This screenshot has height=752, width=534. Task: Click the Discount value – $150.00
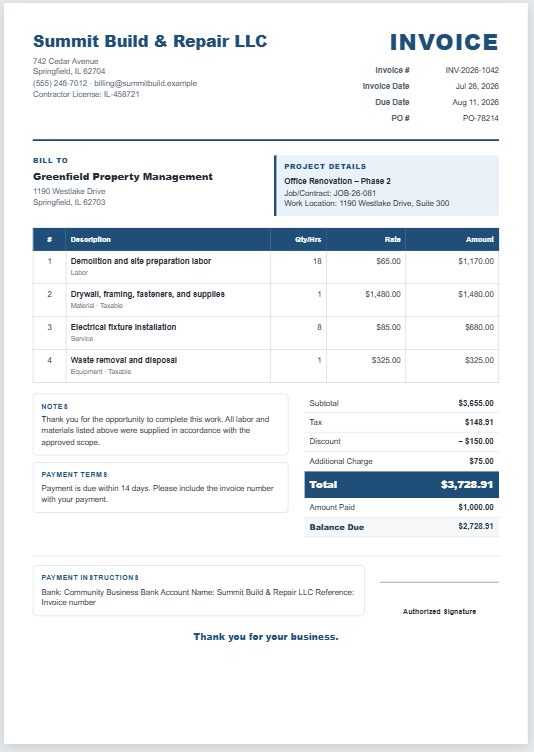tap(476, 441)
